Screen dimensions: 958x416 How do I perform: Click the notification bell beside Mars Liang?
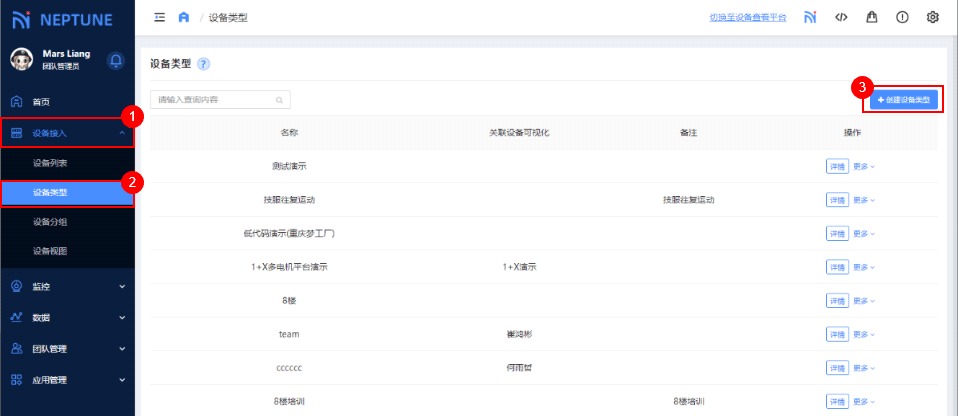click(115, 61)
